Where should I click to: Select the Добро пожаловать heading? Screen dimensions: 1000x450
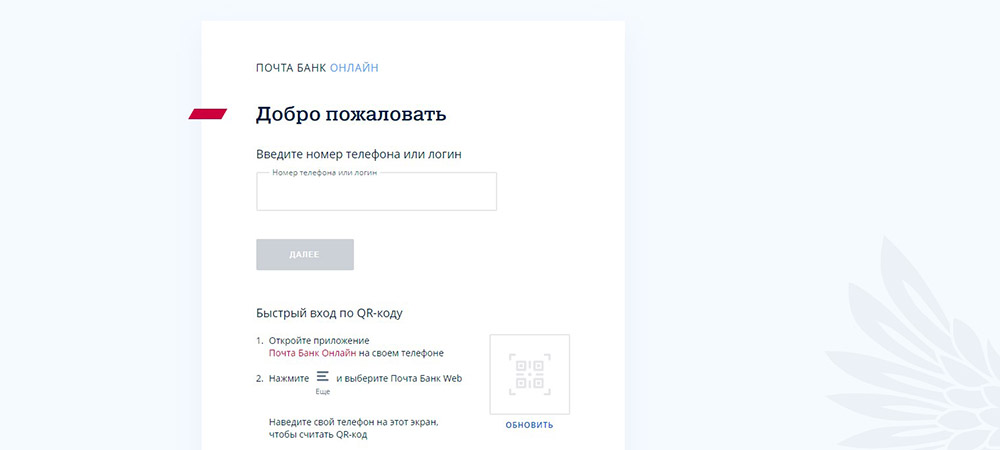[351, 115]
